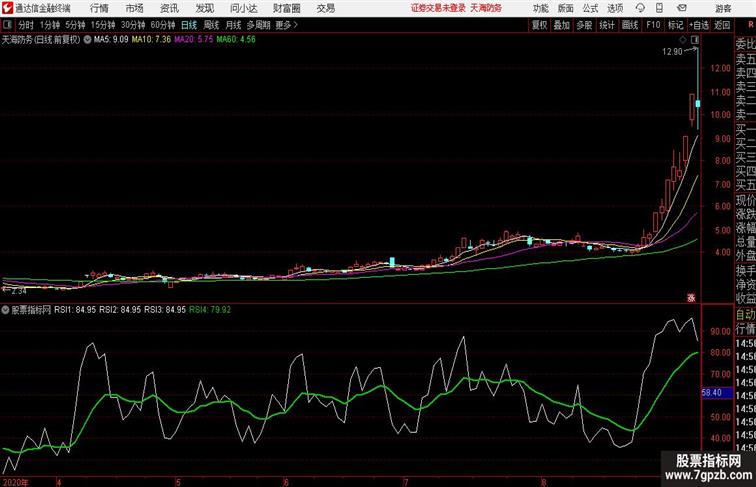Click the 多股 multi-stock toolbar button
The width and height of the screenshot is (756, 487).
pos(584,25)
